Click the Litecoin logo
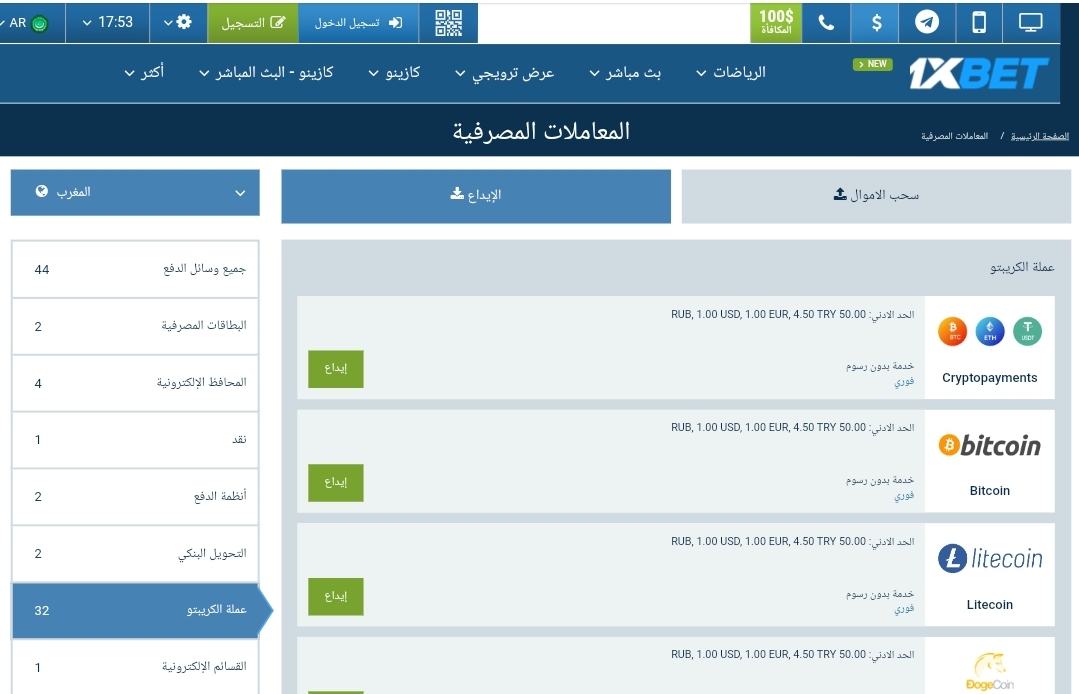The width and height of the screenshot is (1079, 694). pyautogui.click(x=990, y=559)
